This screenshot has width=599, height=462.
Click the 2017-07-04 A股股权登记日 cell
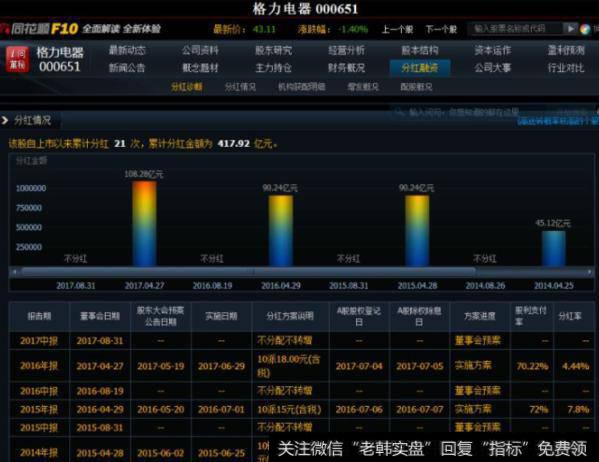point(359,366)
